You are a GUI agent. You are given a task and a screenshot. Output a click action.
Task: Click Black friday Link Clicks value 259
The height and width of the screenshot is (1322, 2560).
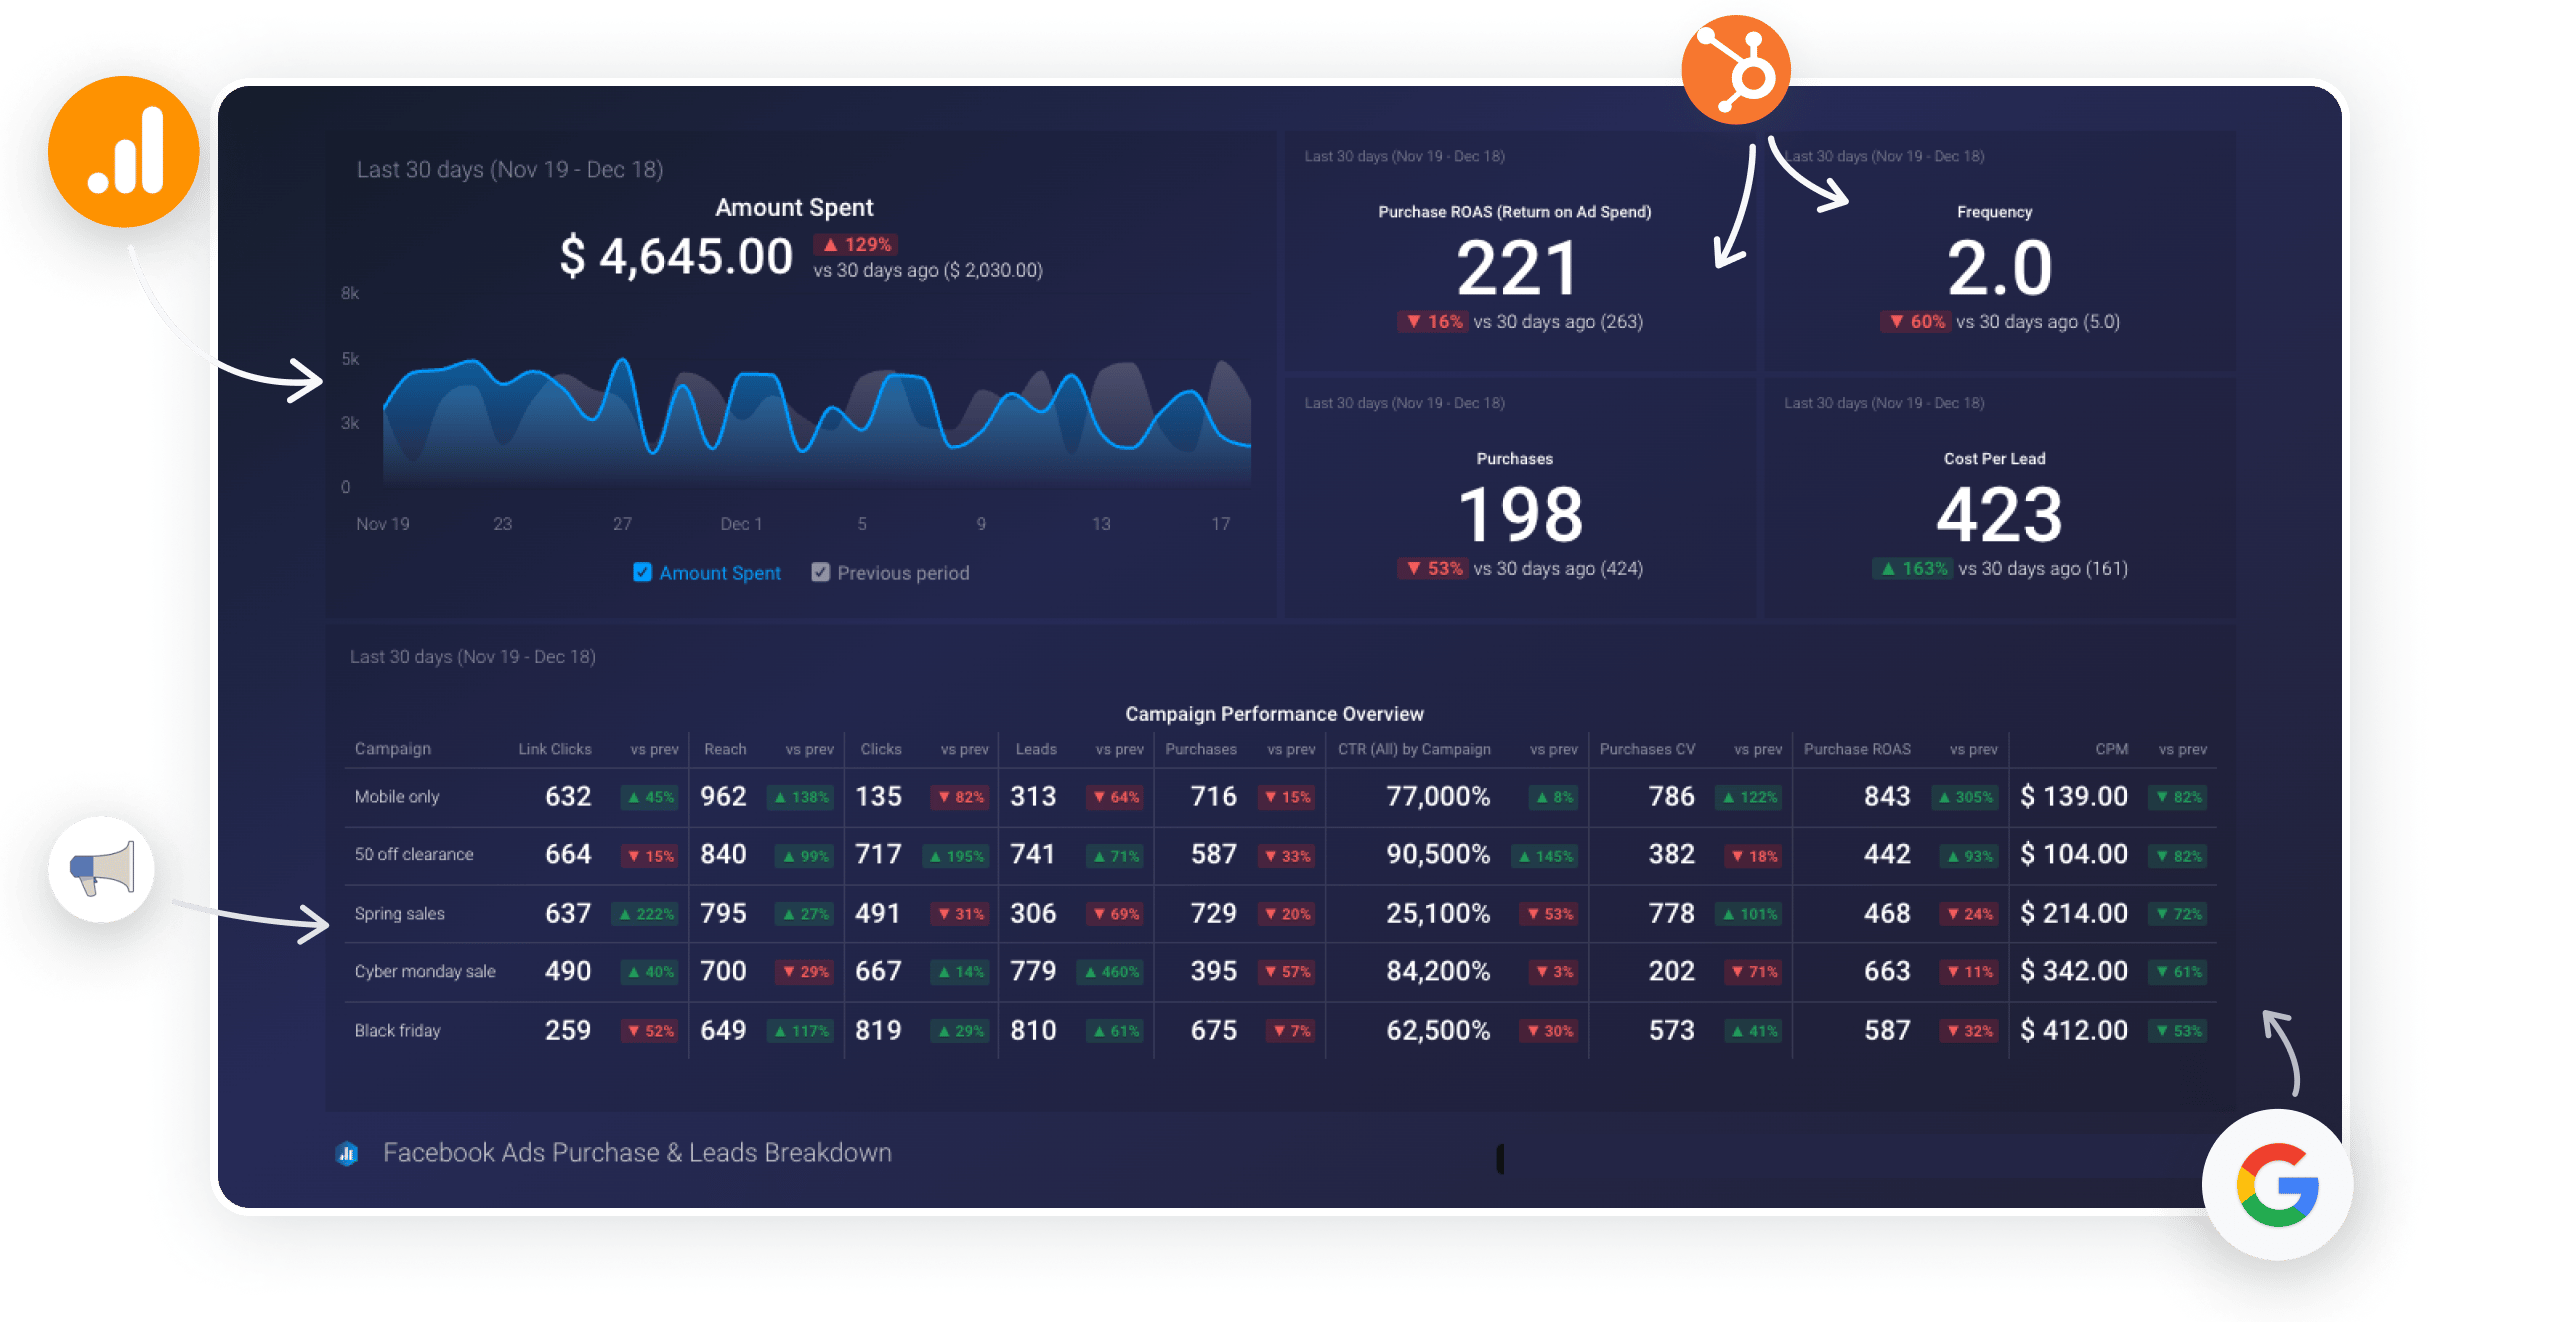click(568, 1030)
